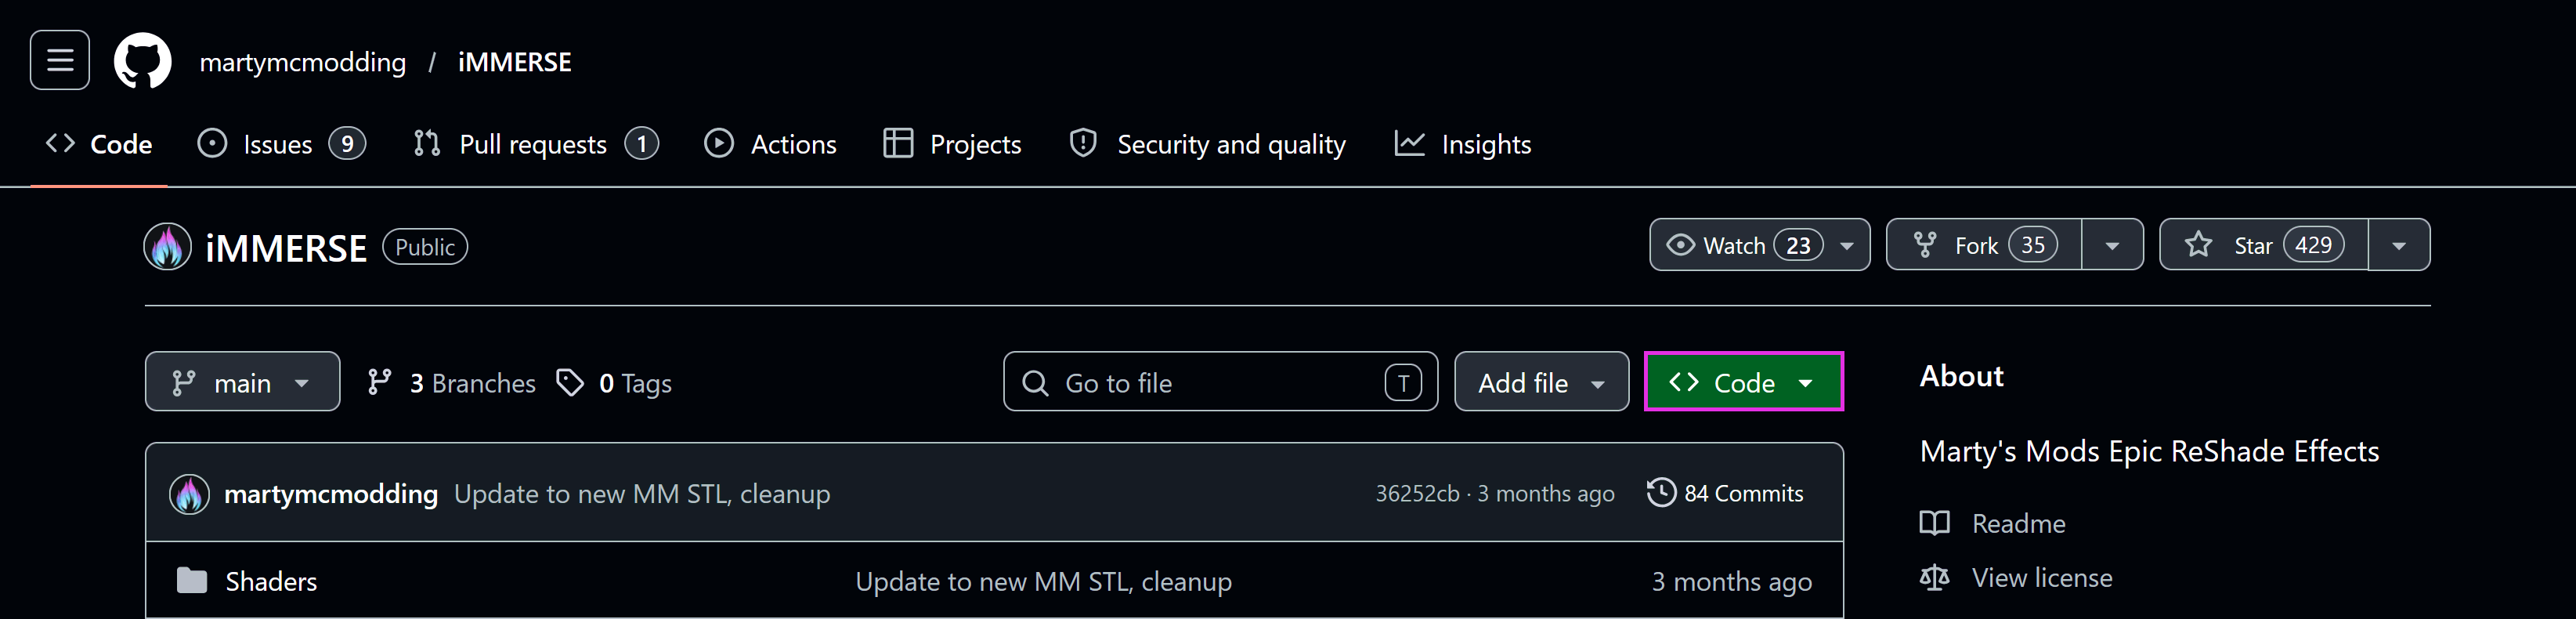Open the main branch selector

click(x=242, y=382)
